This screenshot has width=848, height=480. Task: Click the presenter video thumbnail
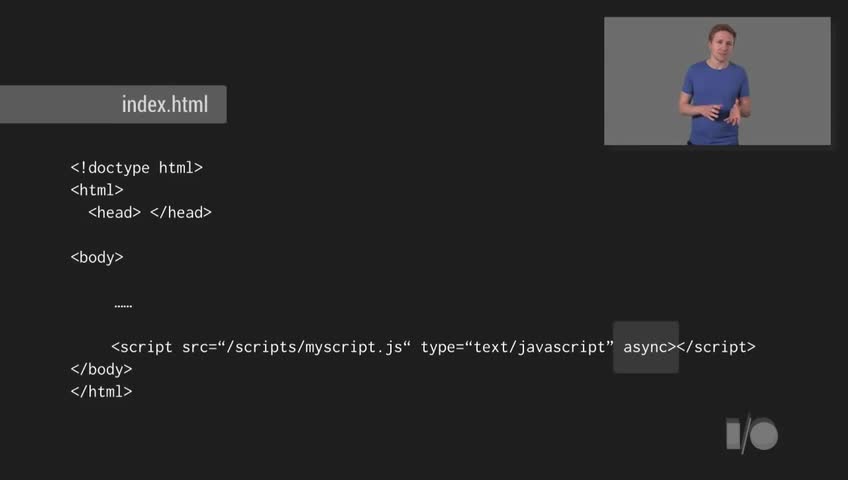pyautogui.click(x=717, y=81)
